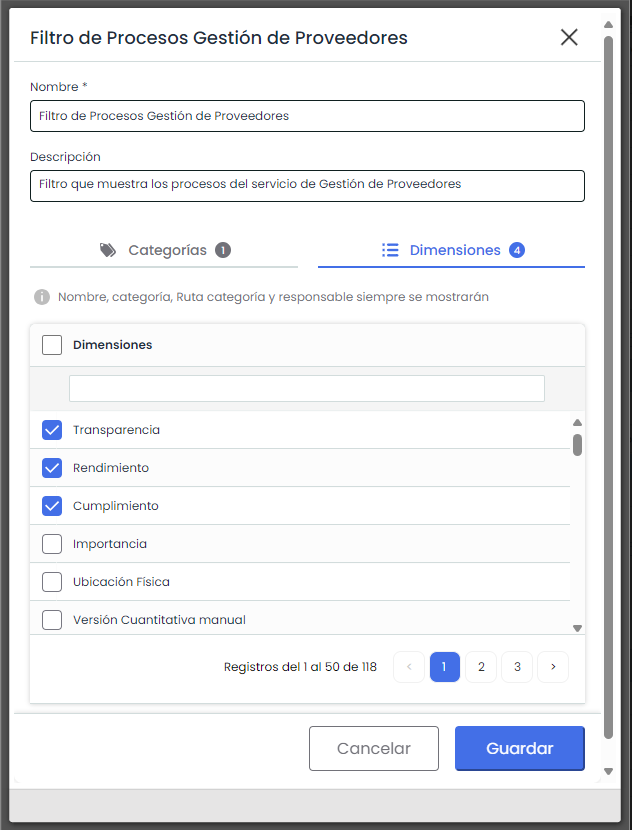Screen dimensions: 632x830
Task: Jump to page 3 of dimensions
Action: click(x=517, y=667)
